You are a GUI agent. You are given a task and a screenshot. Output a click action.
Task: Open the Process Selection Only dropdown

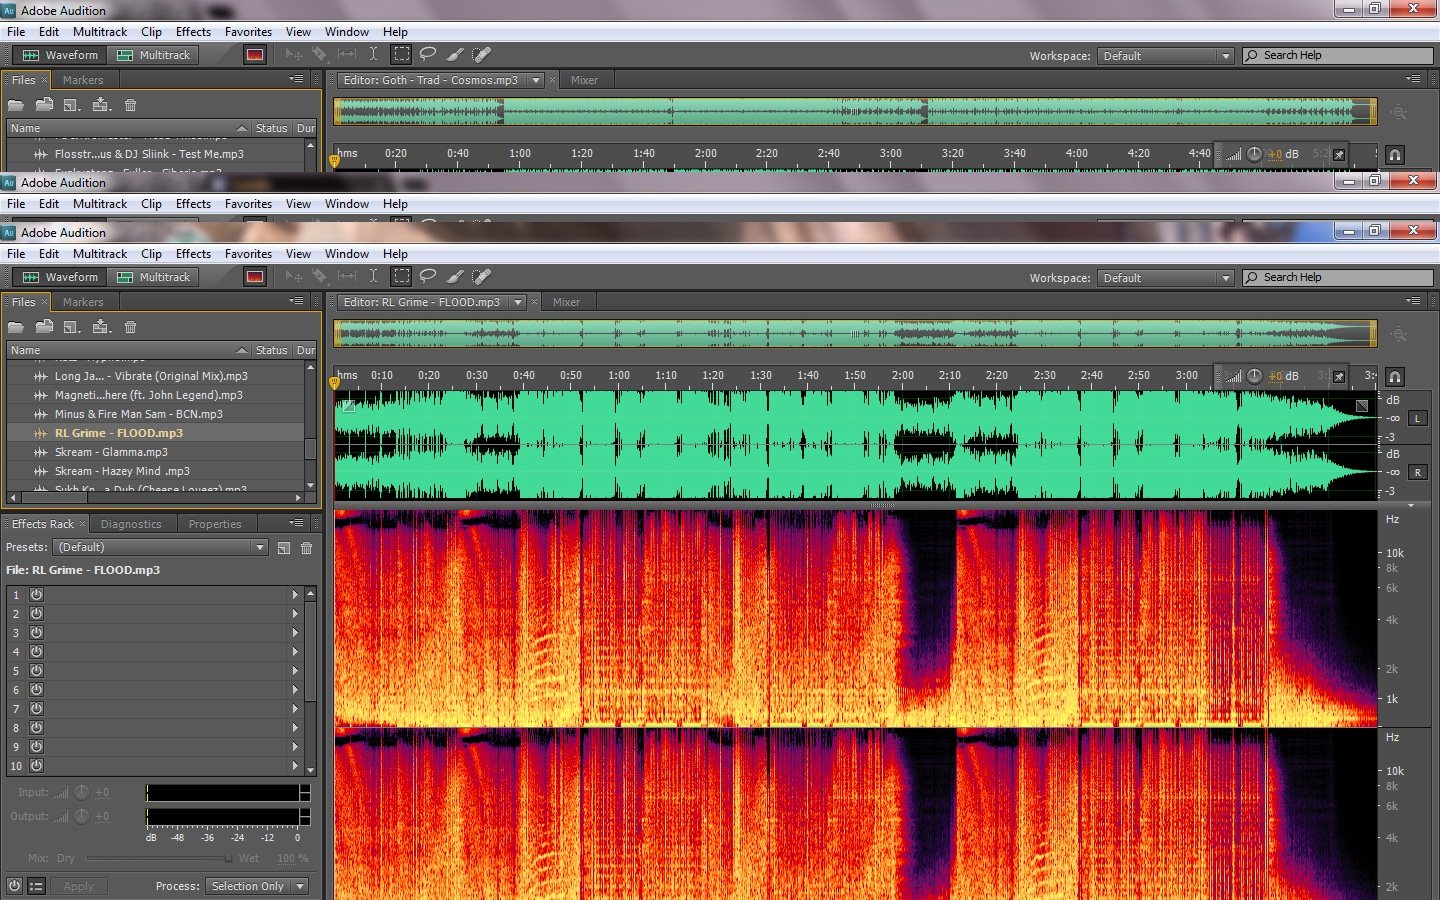[x=257, y=886]
